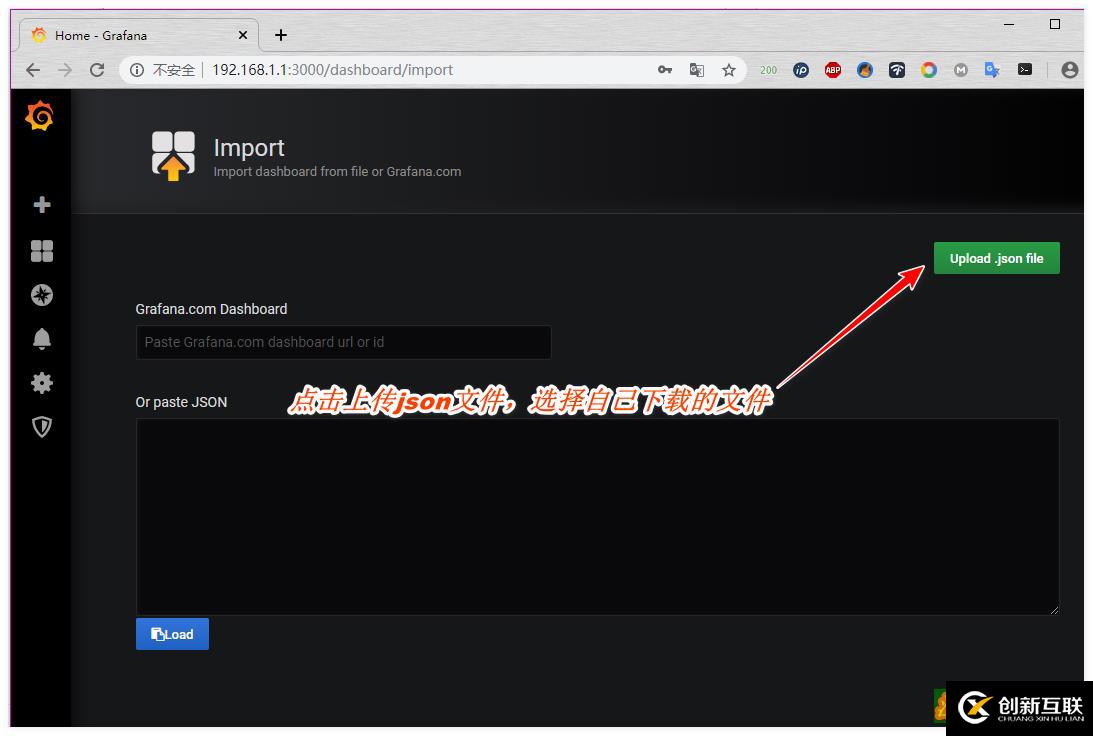Click the wifi-style dark extension icon
Image resolution: width=1093 pixels, height=736 pixels.
(x=897, y=70)
